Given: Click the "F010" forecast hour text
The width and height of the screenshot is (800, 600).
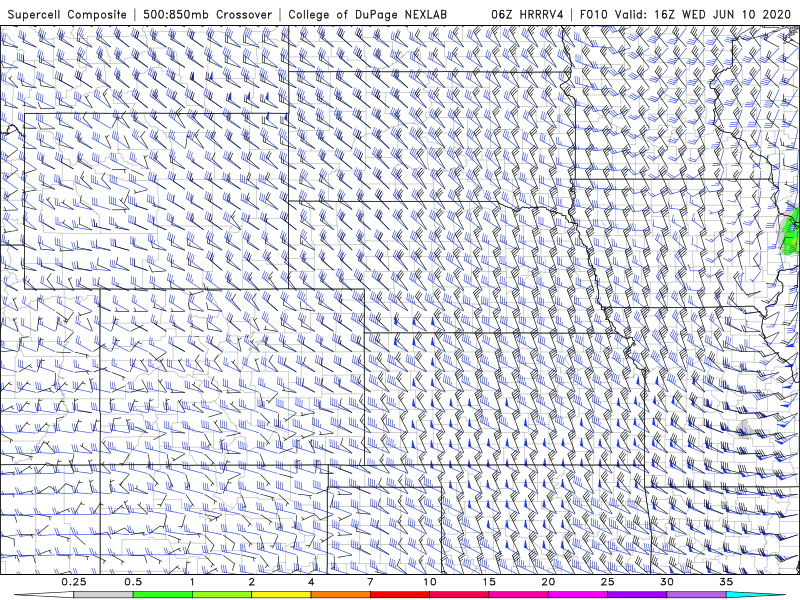Looking at the screenshot, I should tap(594, 14).
